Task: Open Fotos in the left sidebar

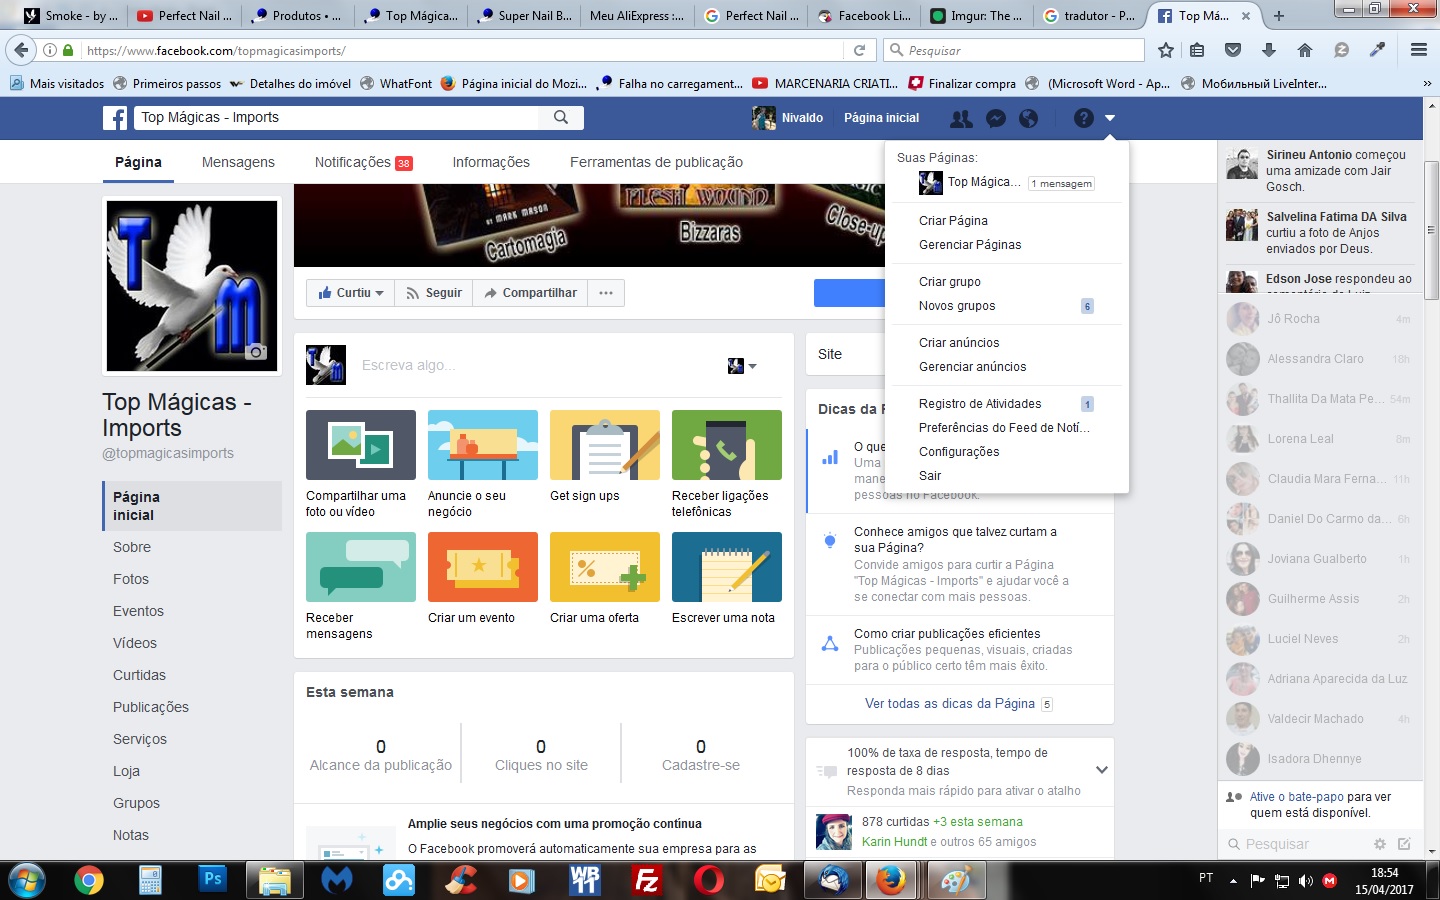Action: click(131, 579)
